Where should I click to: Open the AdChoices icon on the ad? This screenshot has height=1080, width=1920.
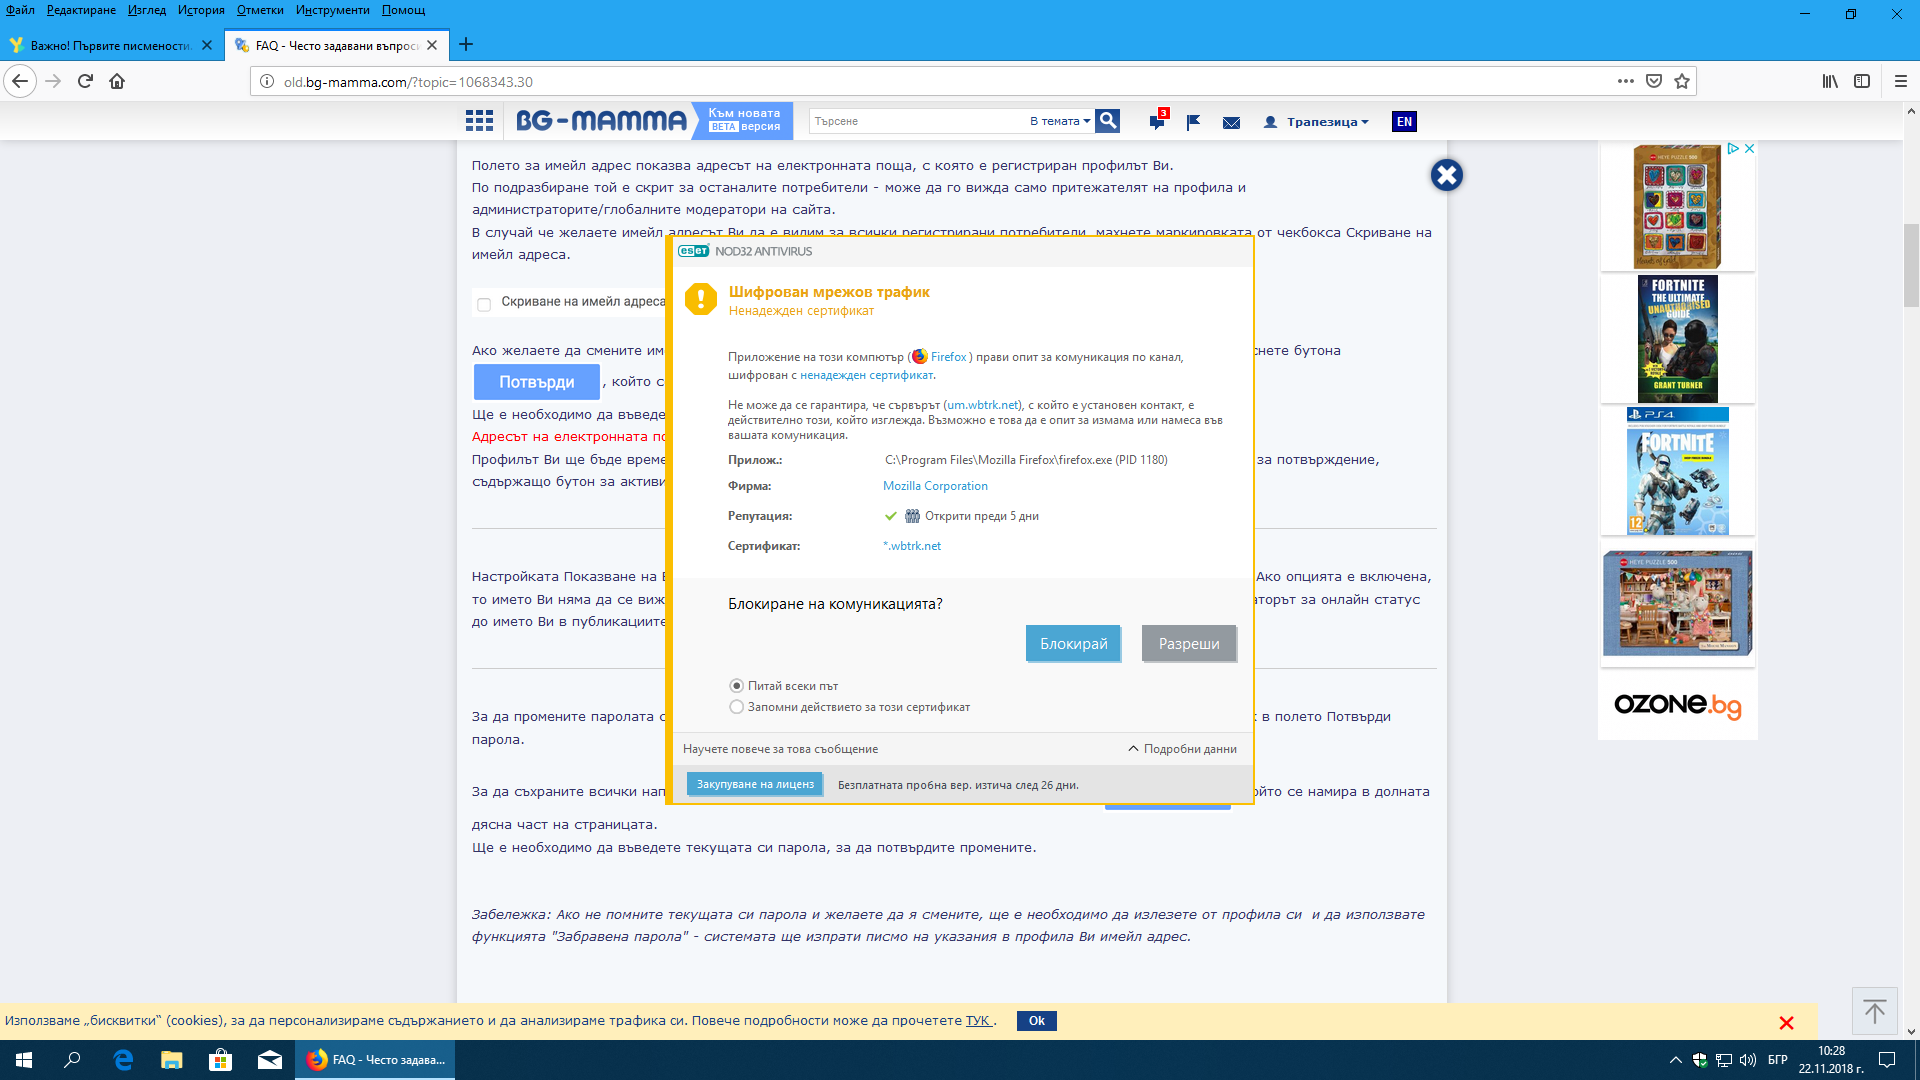(1733, 148)
